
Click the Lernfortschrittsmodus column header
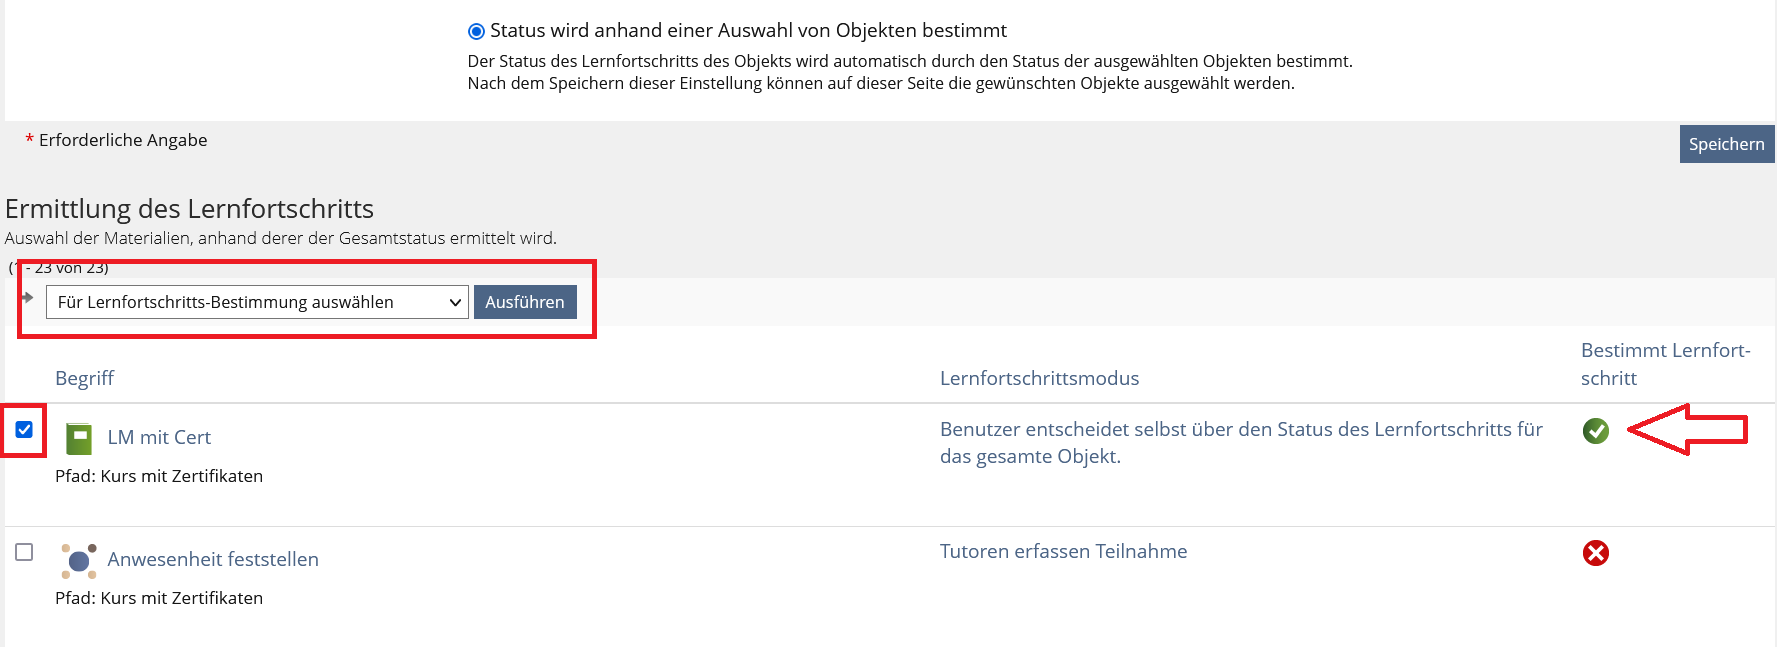tap(1039, 378)
